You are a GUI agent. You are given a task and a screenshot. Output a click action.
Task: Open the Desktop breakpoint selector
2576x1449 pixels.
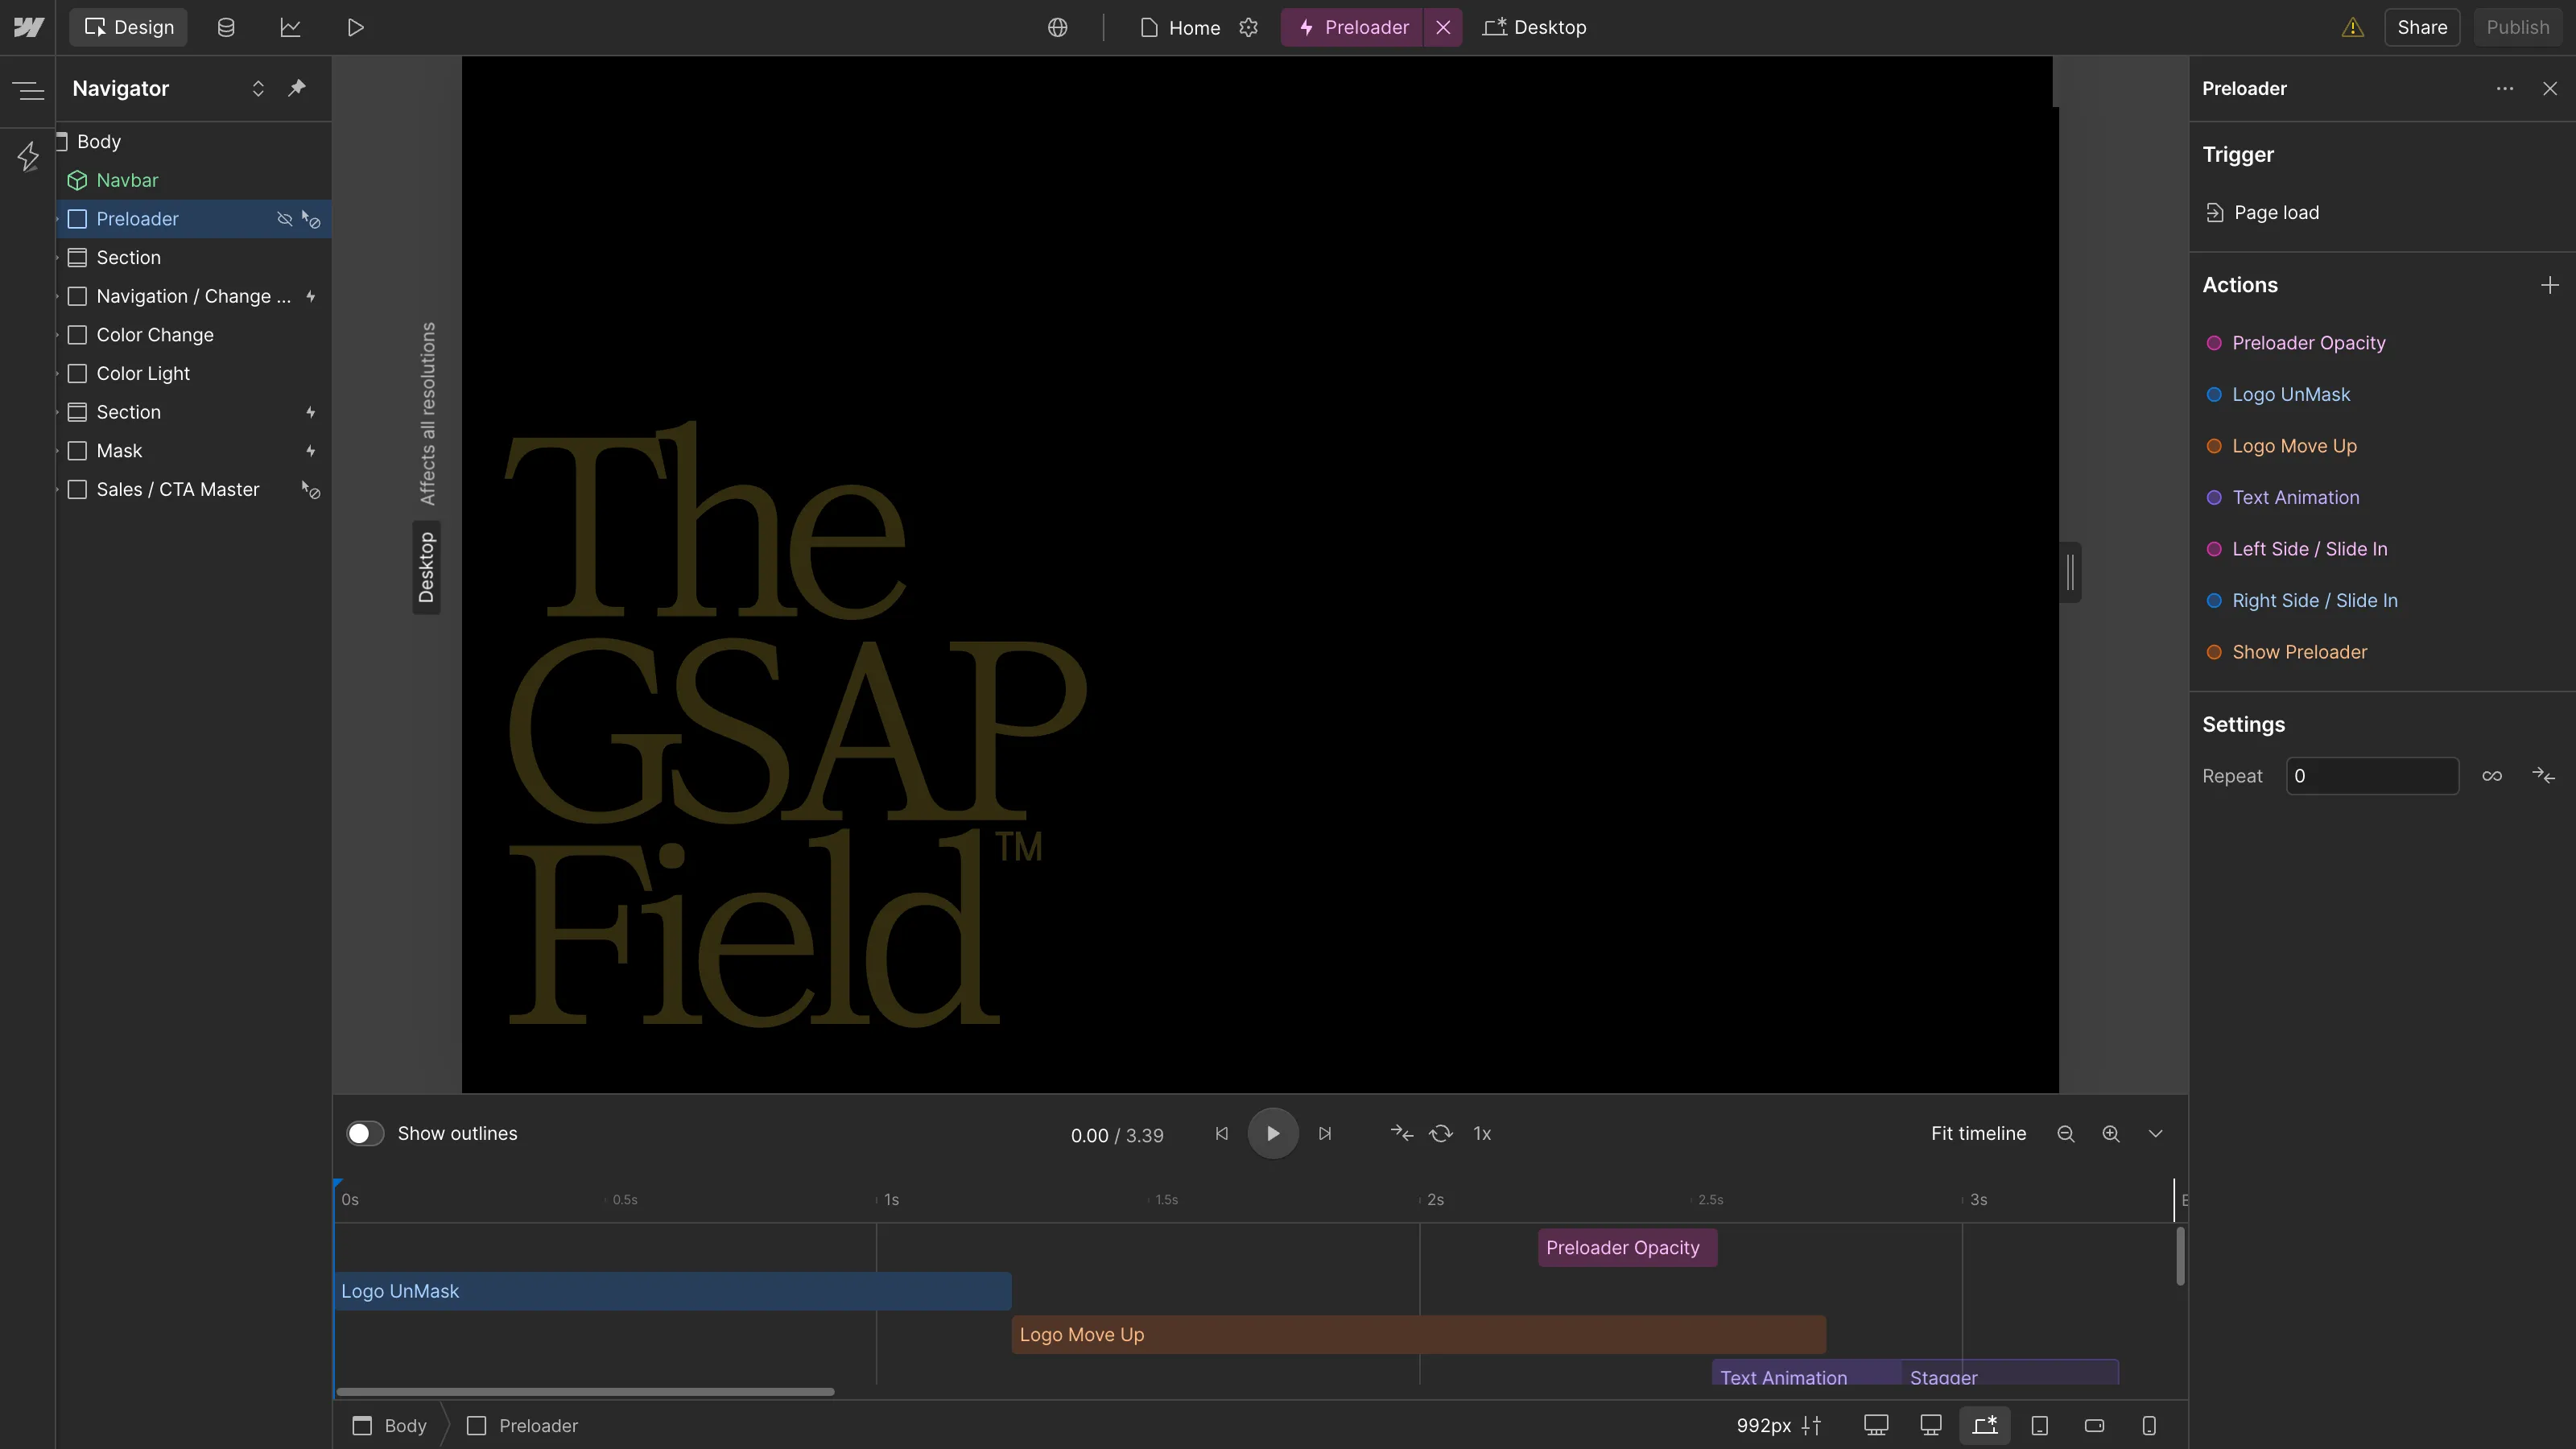[x=1535, y=27]
